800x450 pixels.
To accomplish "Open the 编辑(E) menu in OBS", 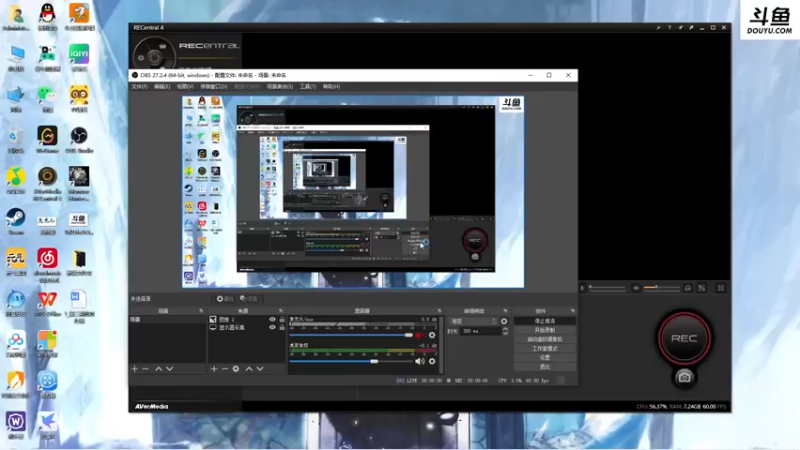I will [162, 87].
